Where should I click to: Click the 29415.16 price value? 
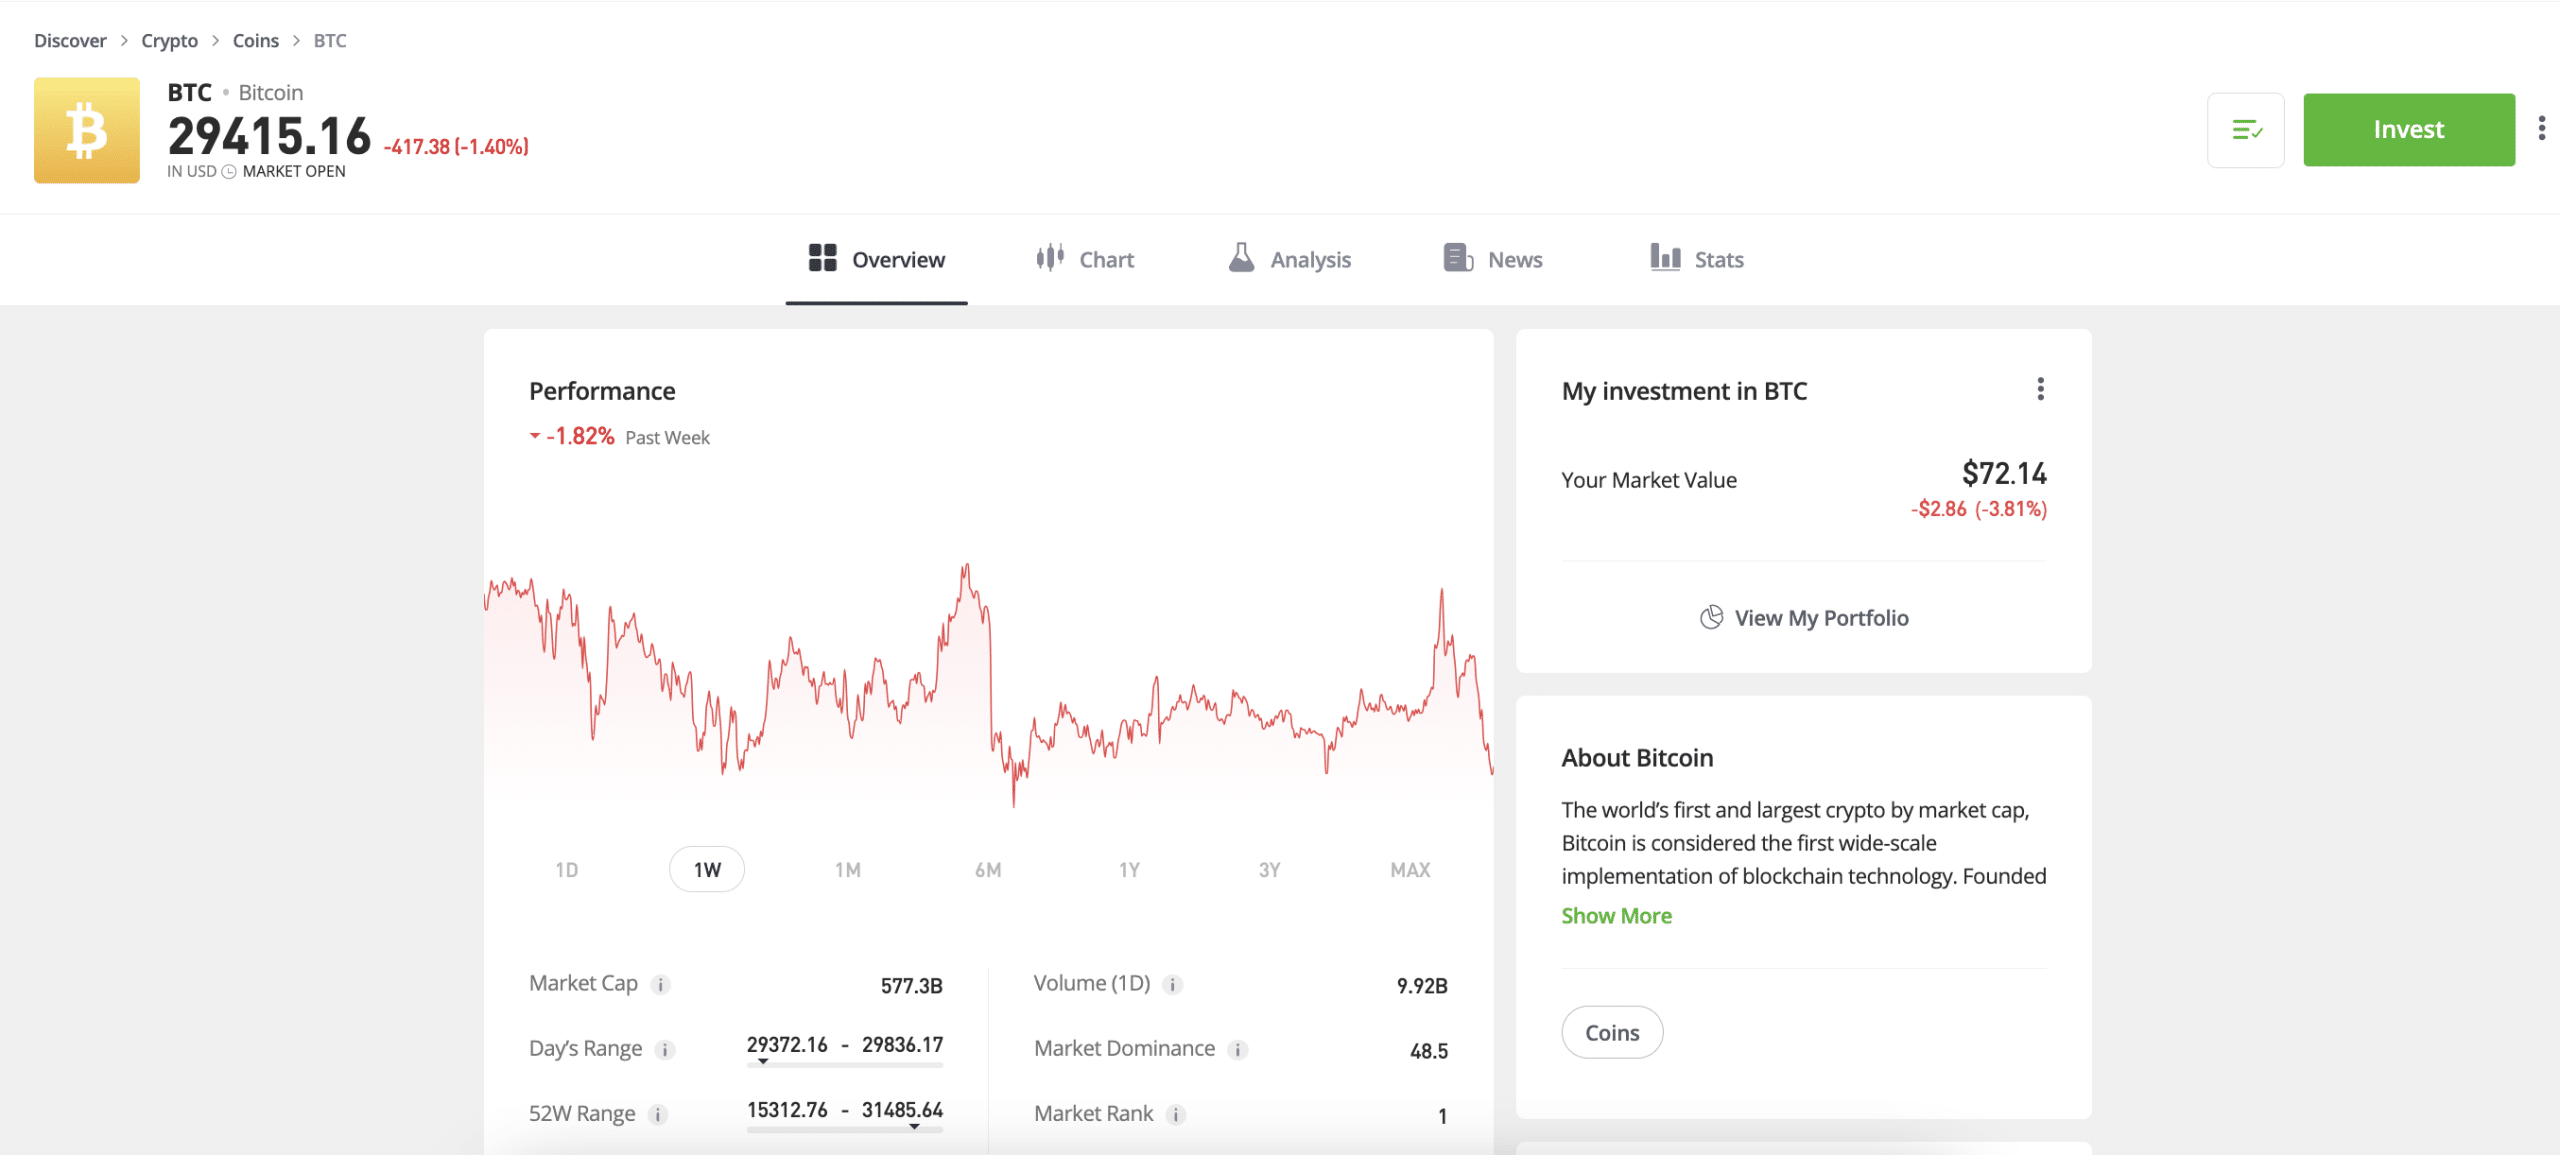(269, 136)
